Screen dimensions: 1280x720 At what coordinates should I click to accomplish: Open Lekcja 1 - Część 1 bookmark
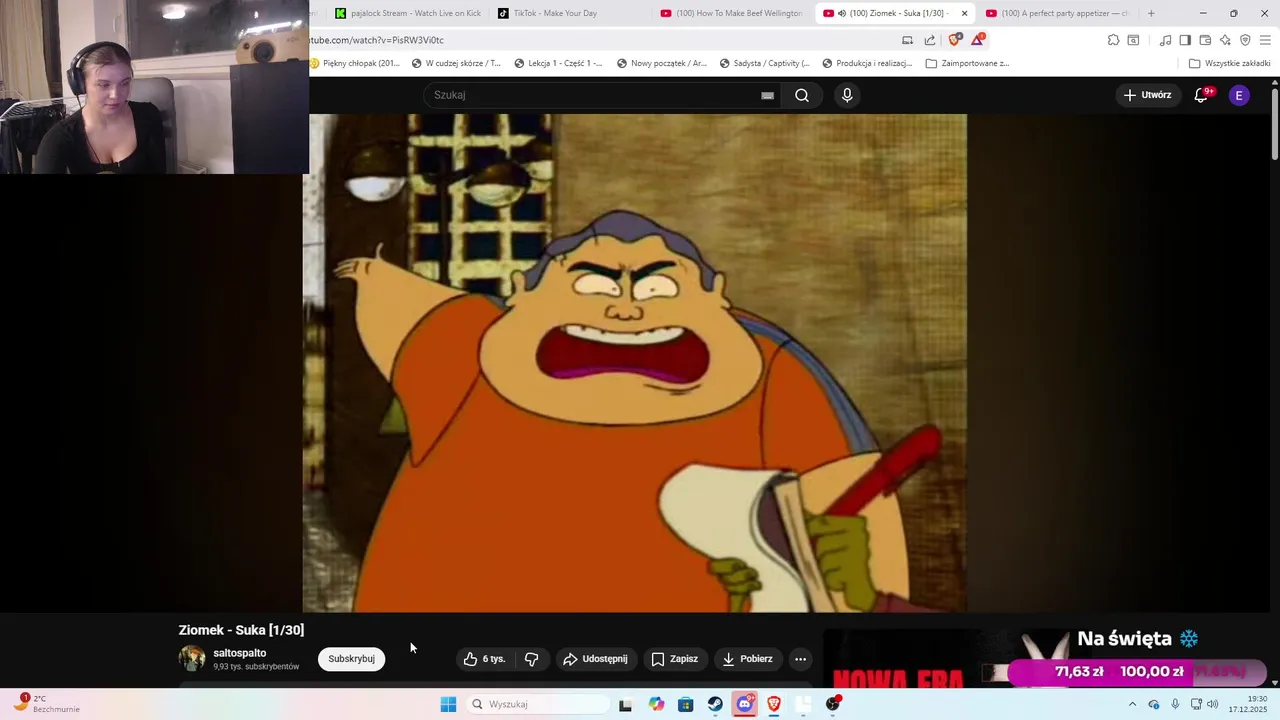click(x=558, y=63)
